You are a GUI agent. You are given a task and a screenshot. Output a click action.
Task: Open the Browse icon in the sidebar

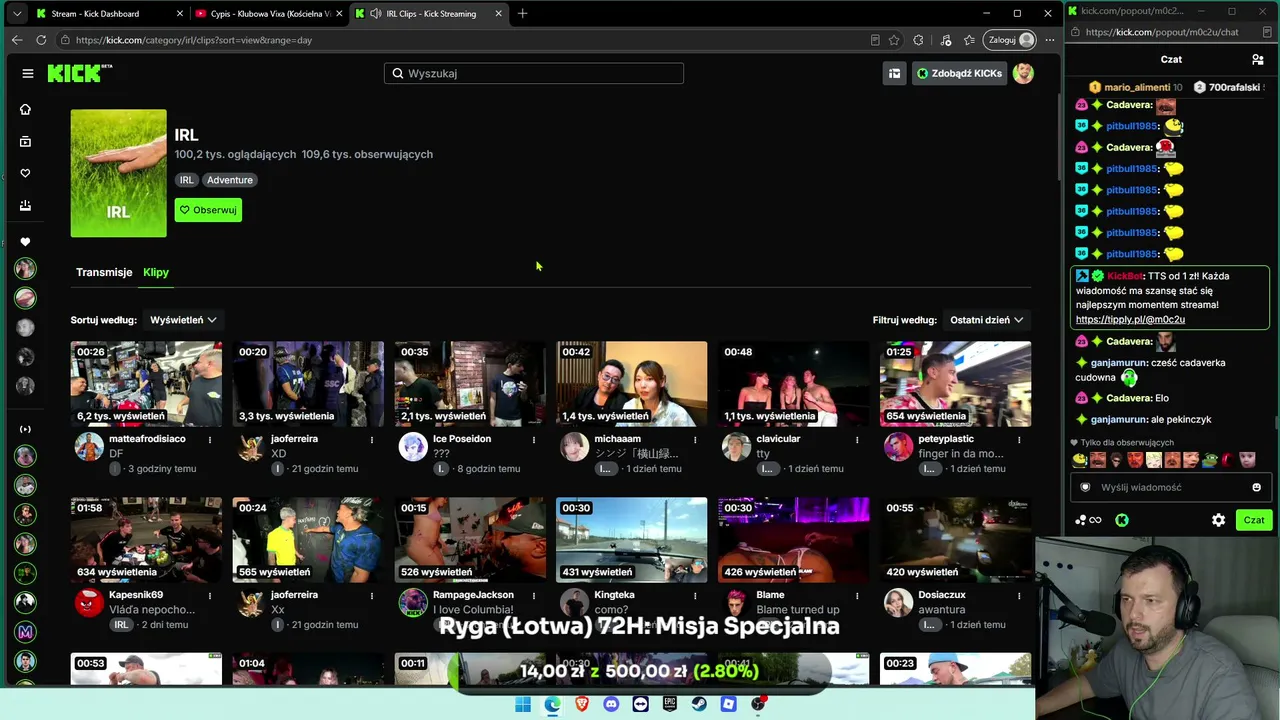coord(26,141)
